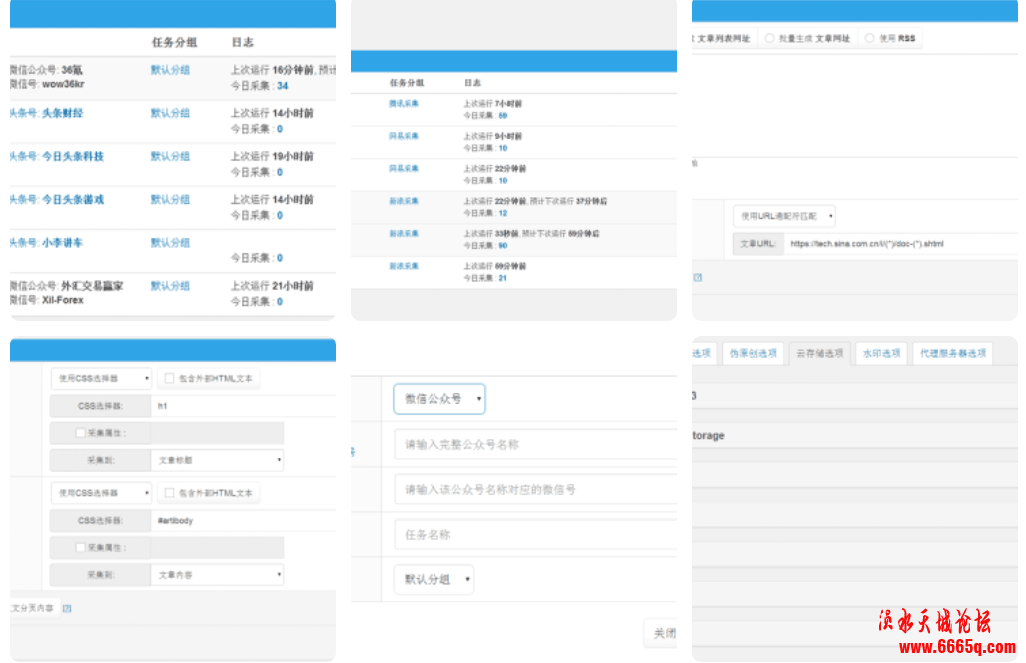Screen dimensions: 1026x663
Task: Click today's collected count 59
Action: tap(503, 115)
